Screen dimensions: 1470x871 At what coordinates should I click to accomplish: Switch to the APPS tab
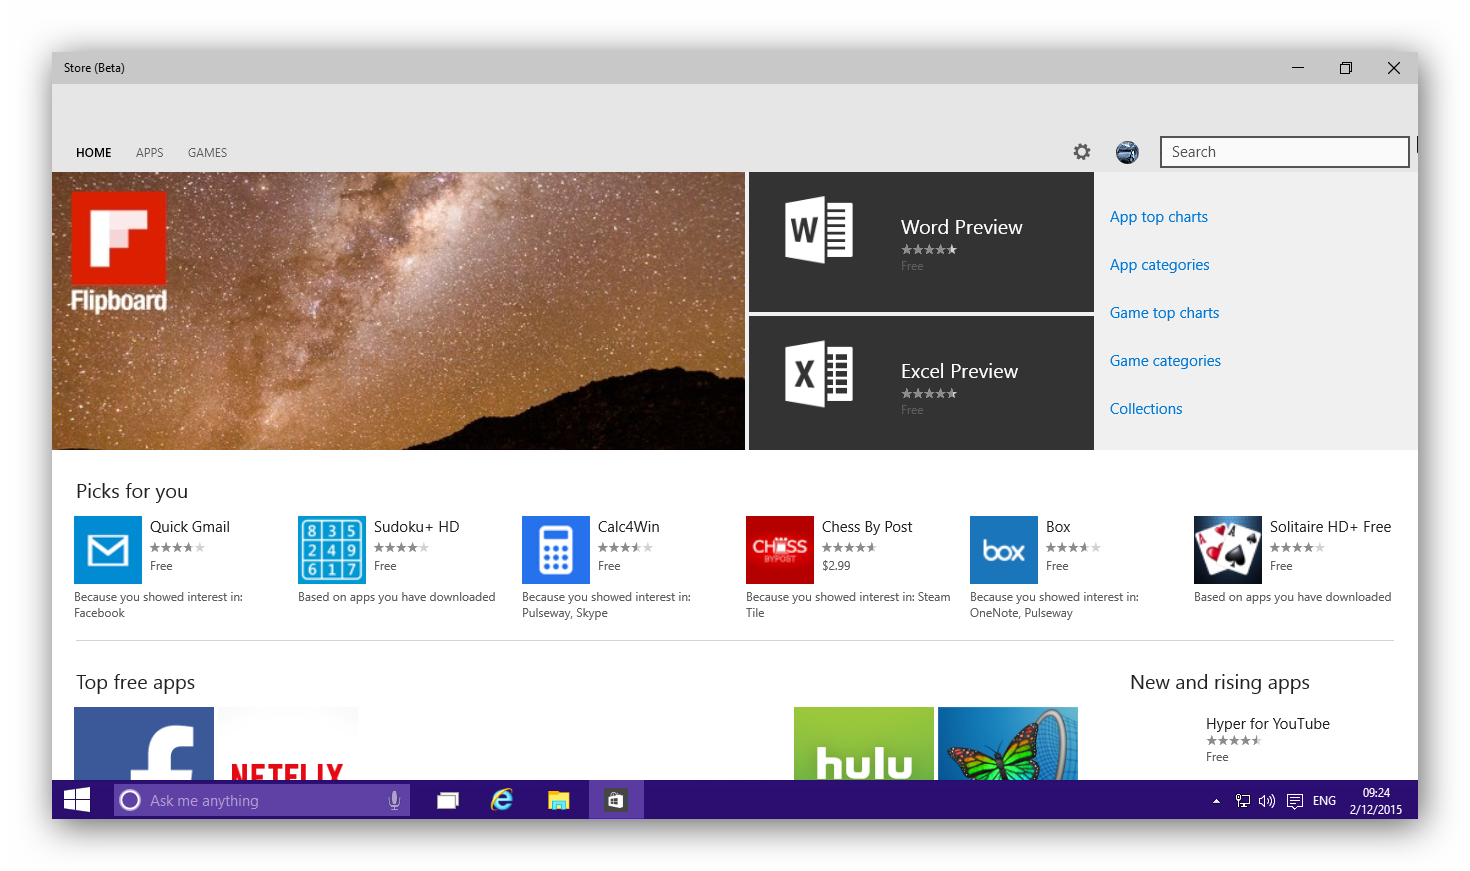tap(150, 153)
